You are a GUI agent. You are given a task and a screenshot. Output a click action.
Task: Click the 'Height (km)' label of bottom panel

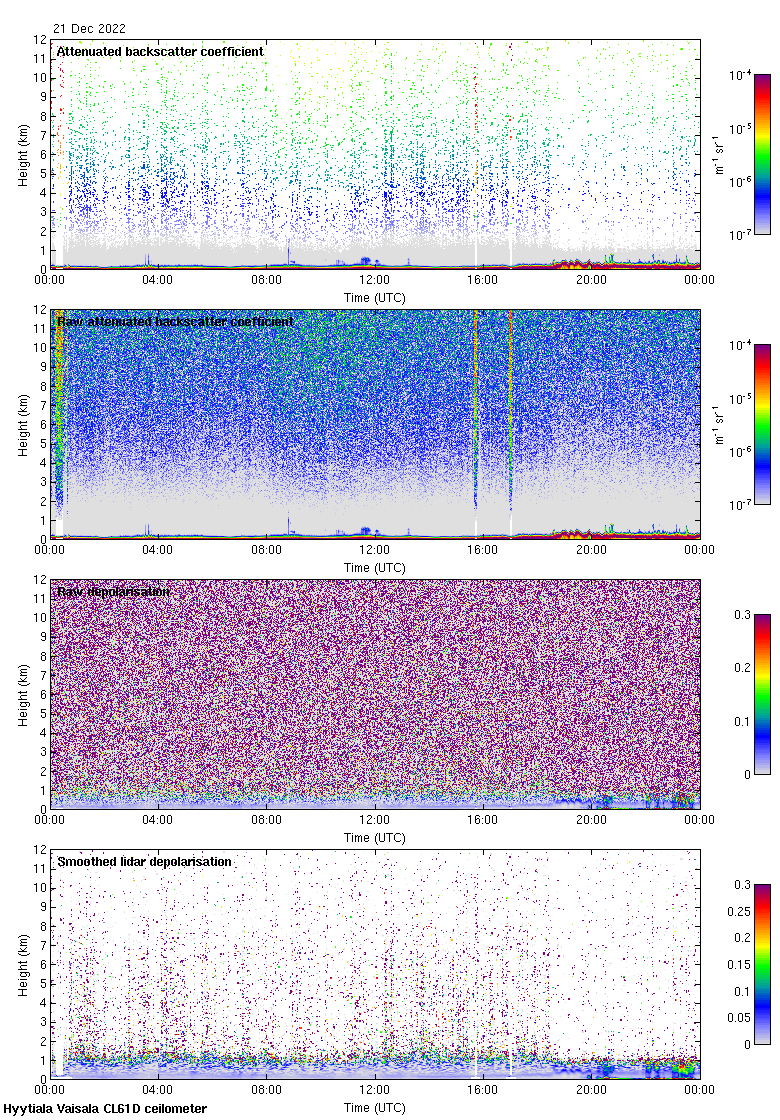click(23, 964)
